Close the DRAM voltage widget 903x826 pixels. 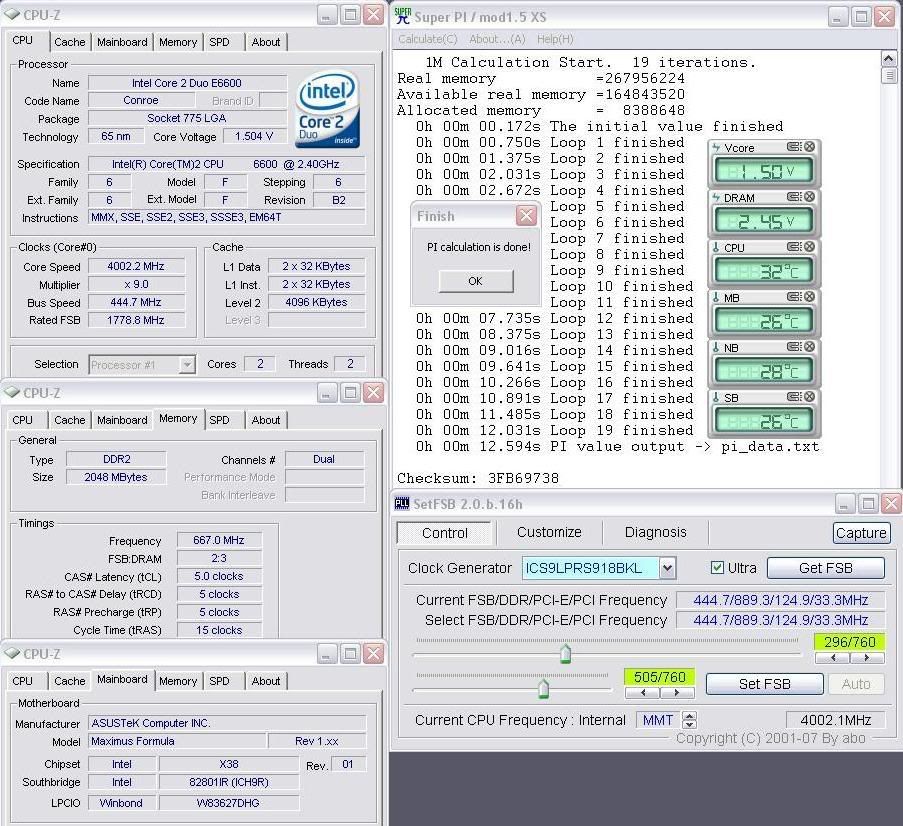pos(809,197)
